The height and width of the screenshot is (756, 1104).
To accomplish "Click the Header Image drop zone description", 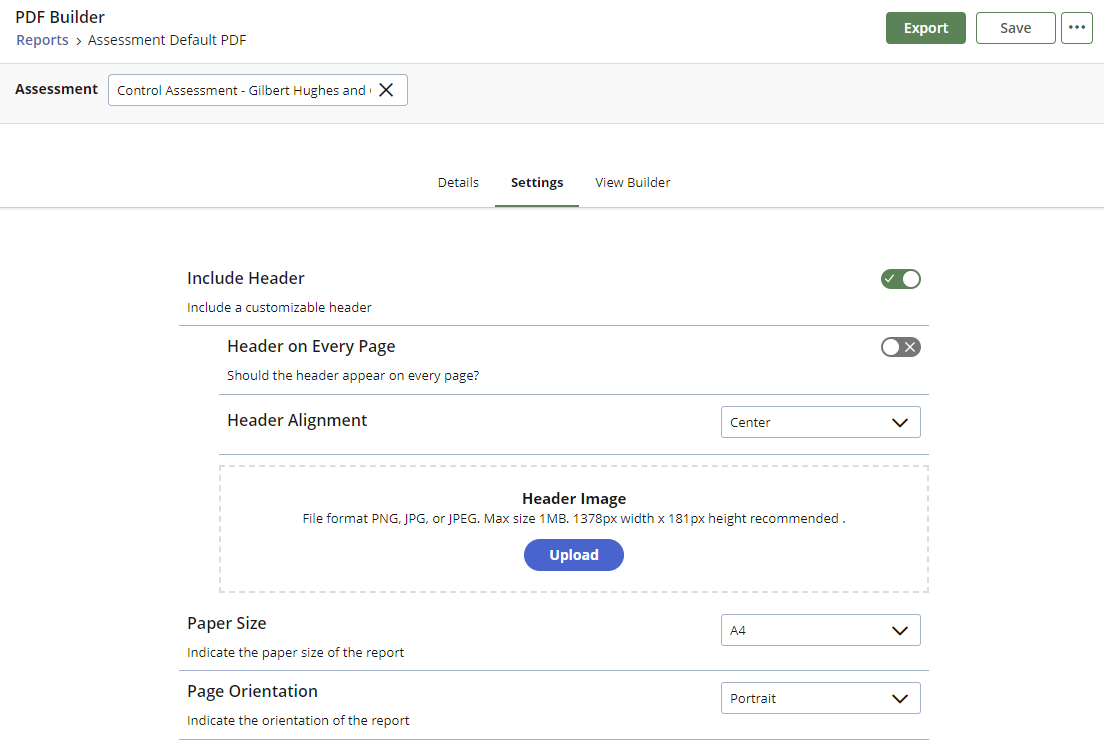I will click(574, 519).
